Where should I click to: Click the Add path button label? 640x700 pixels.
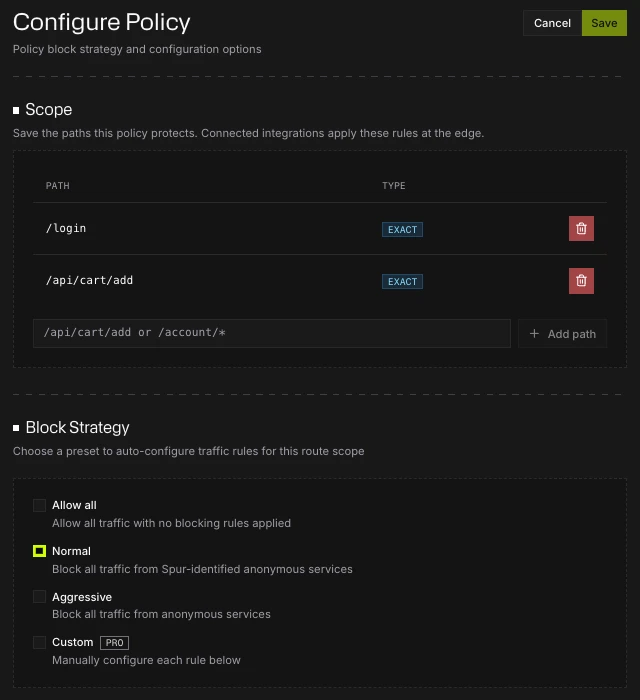tap(572, 334)
